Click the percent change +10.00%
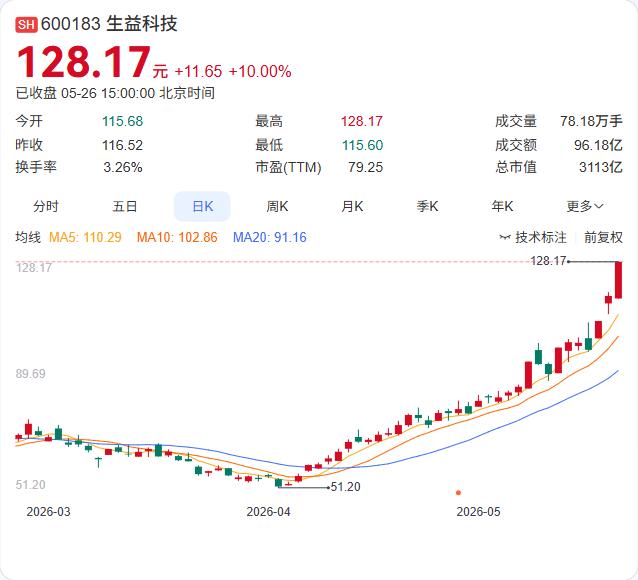Viewport: 638px width, 580px height. pyautogui.click(x=260, y=72)
